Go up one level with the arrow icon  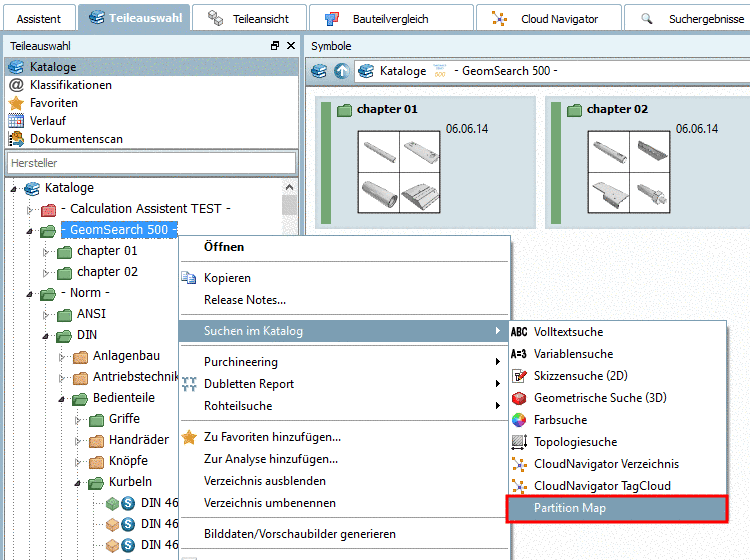click(x=342, y=71)
